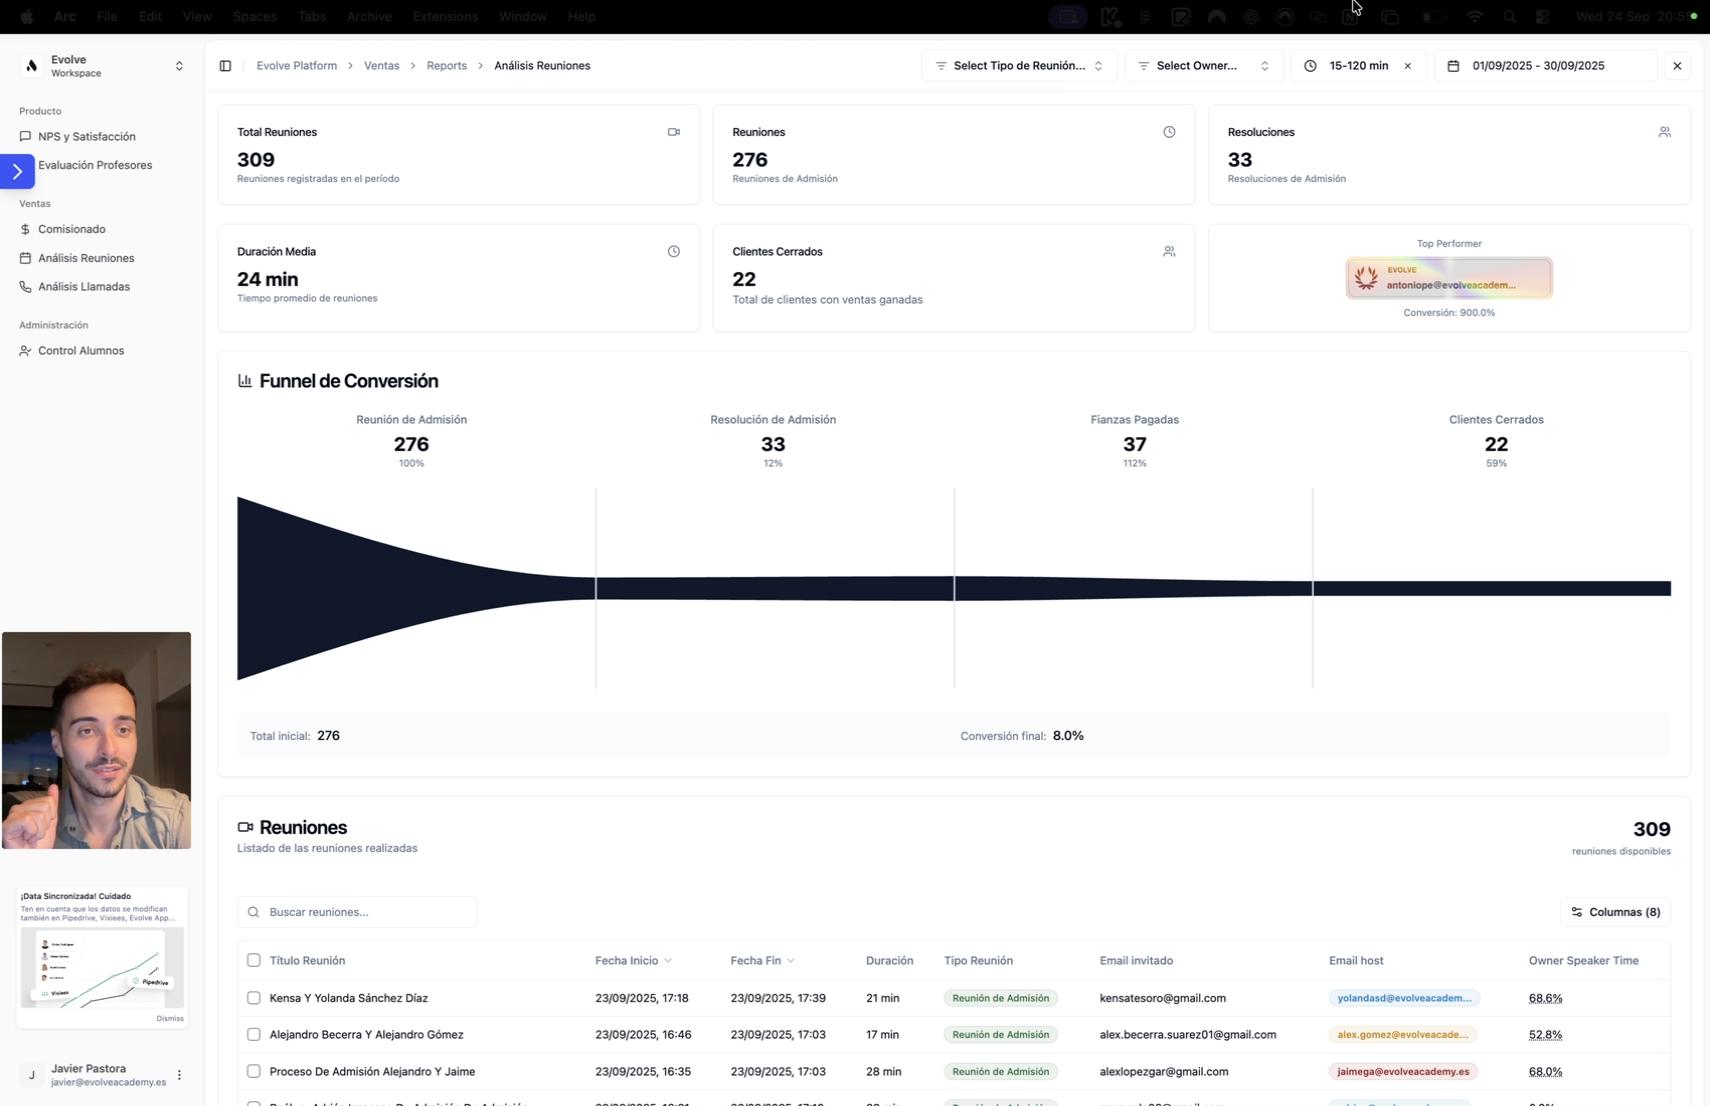Check the Kensa Y Yolanda Sánchez Díaz row
The width and height of the screenshot is (1710, 1106).
click(254, 998)
